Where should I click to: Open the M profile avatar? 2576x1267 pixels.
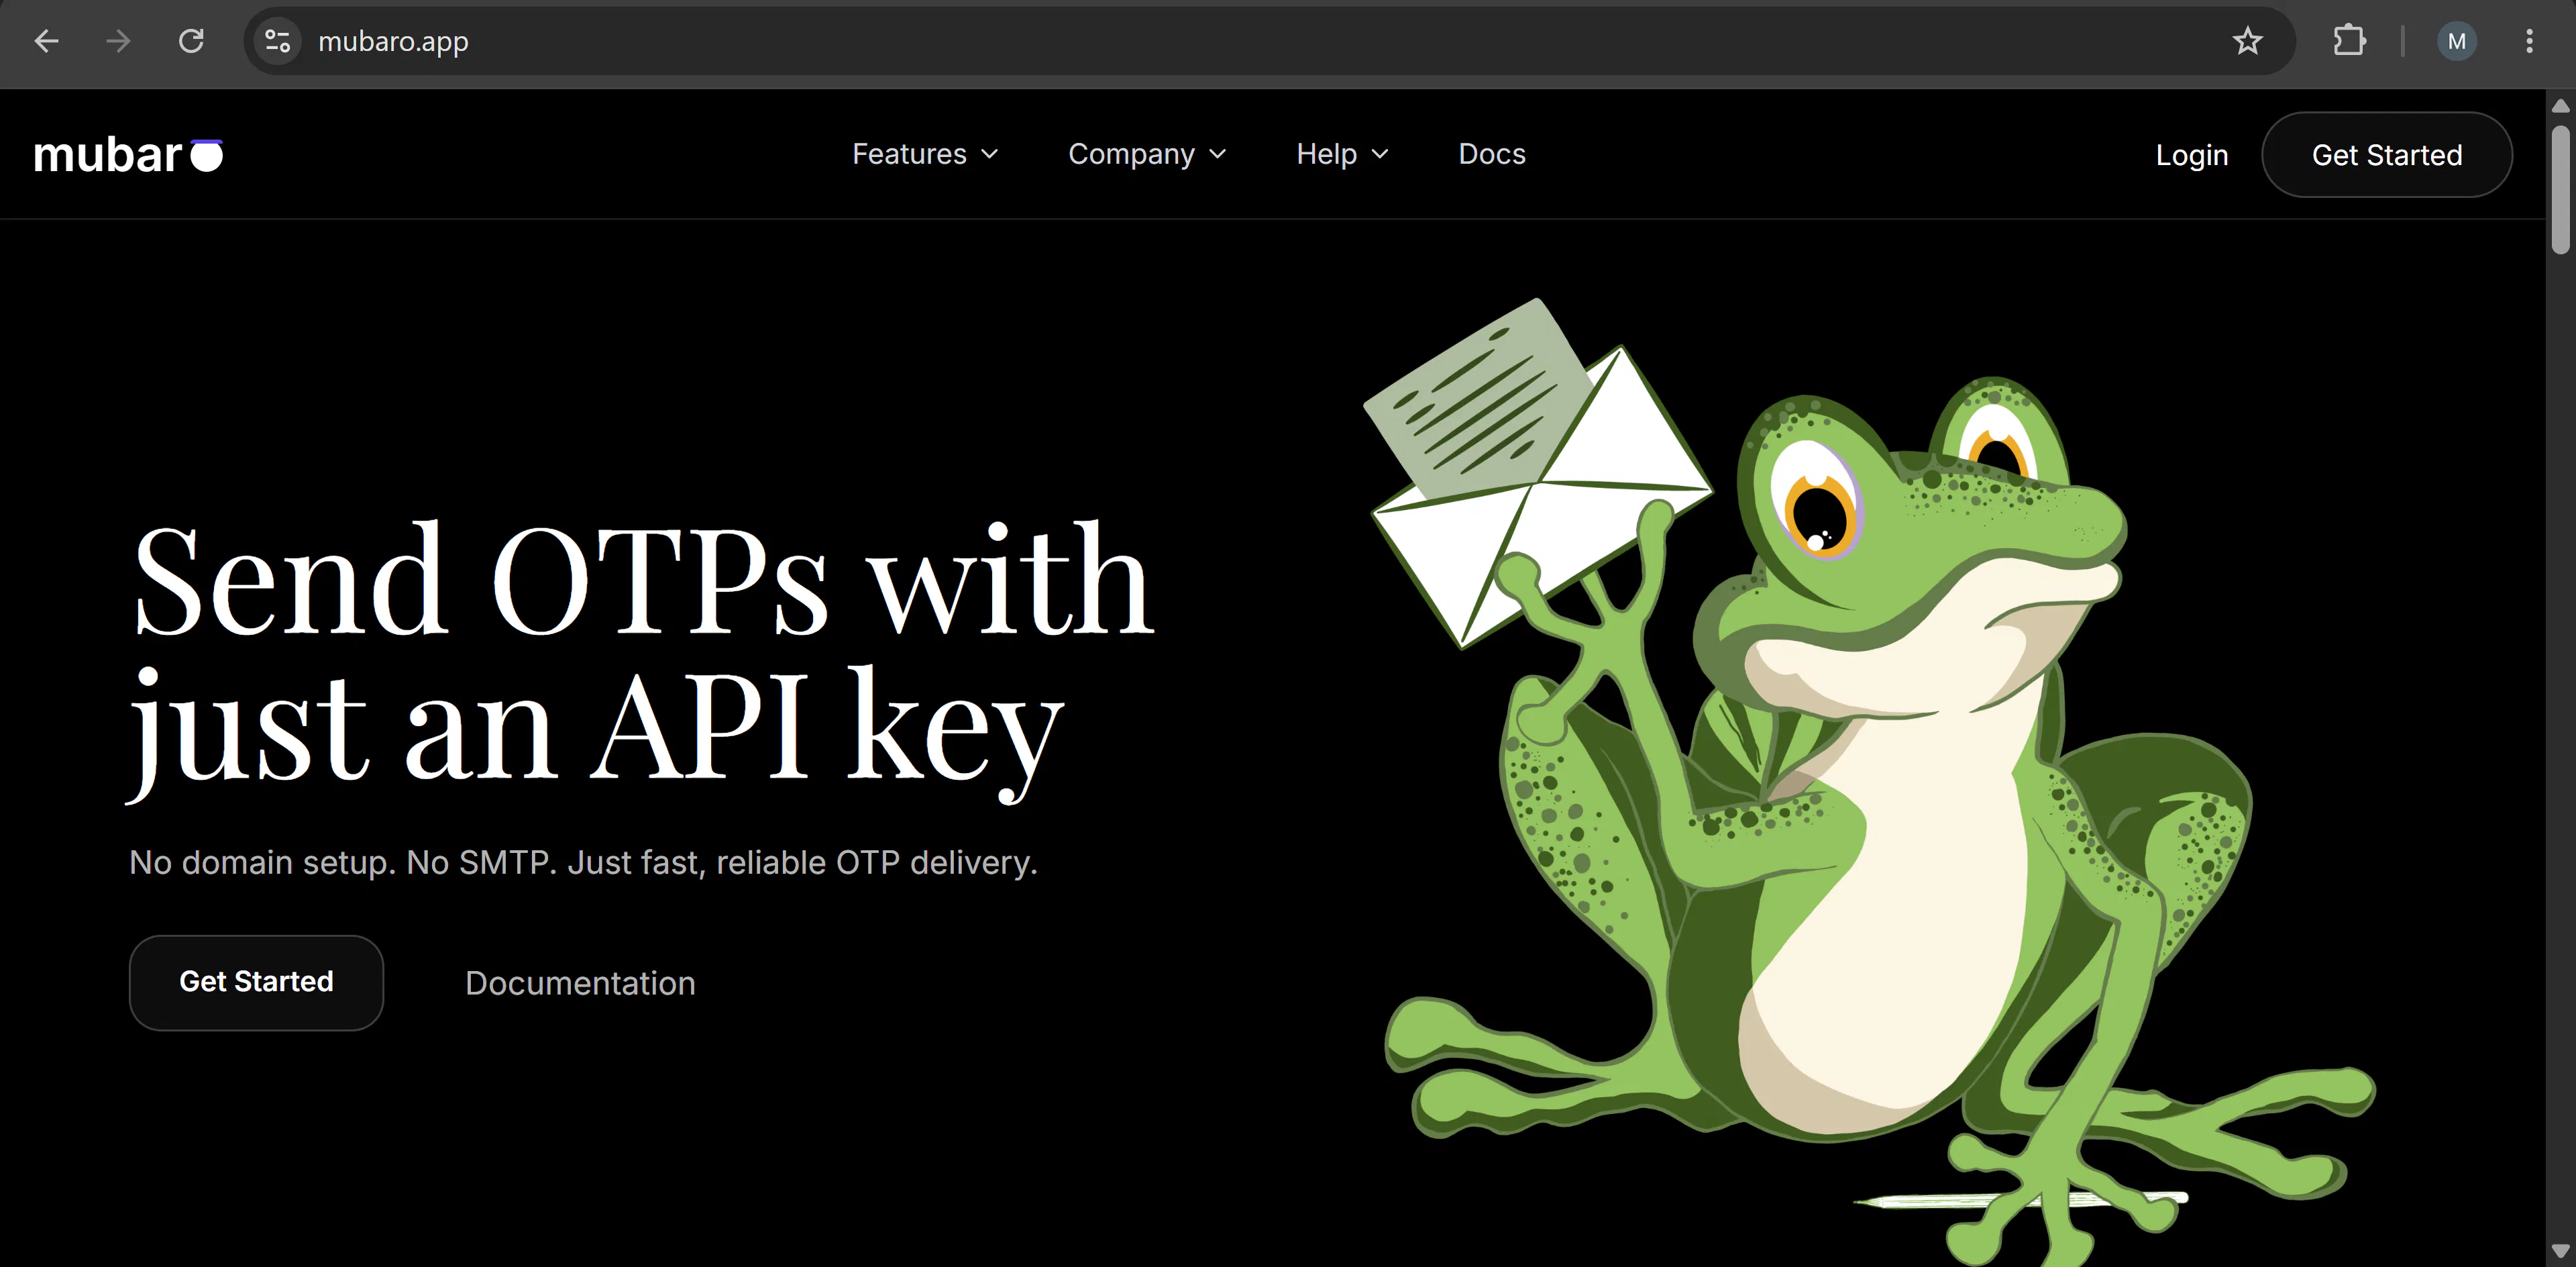2456,41
